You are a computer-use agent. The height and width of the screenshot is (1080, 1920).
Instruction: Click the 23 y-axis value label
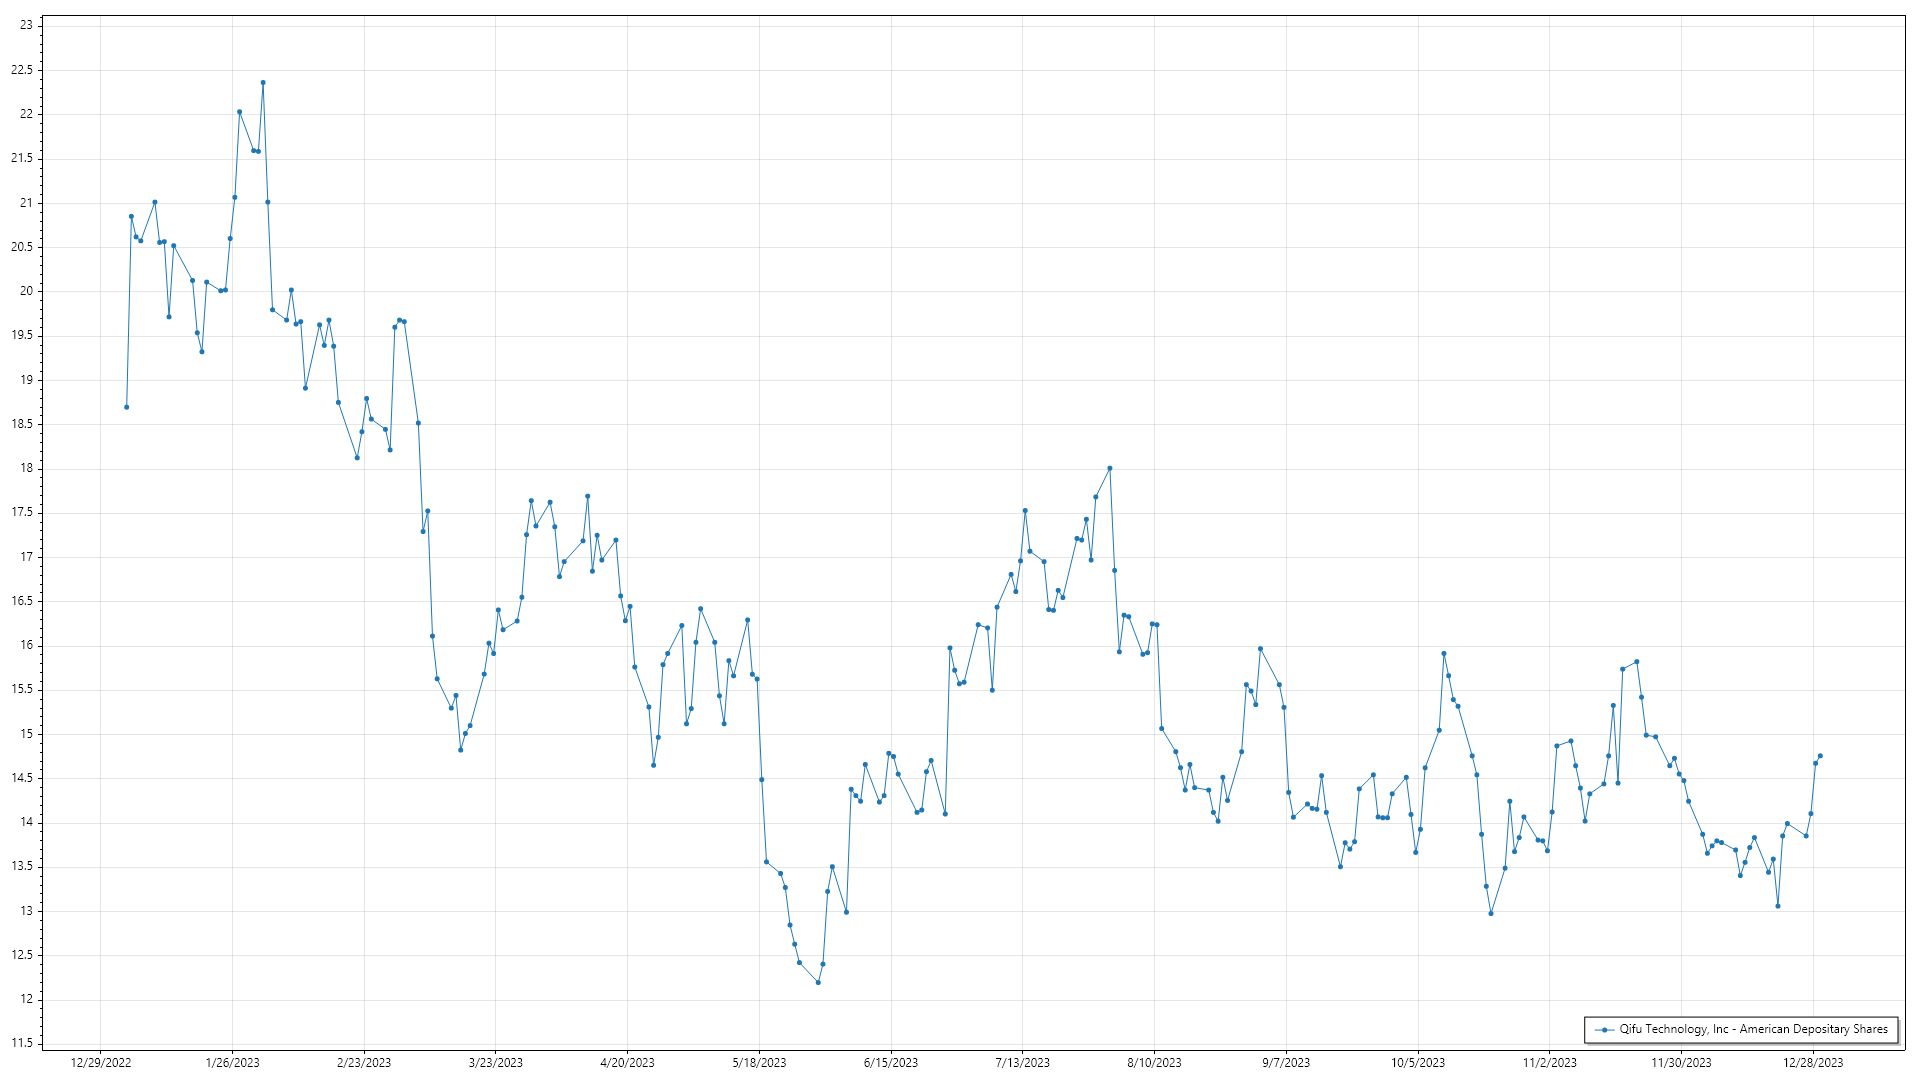point(26,25)
